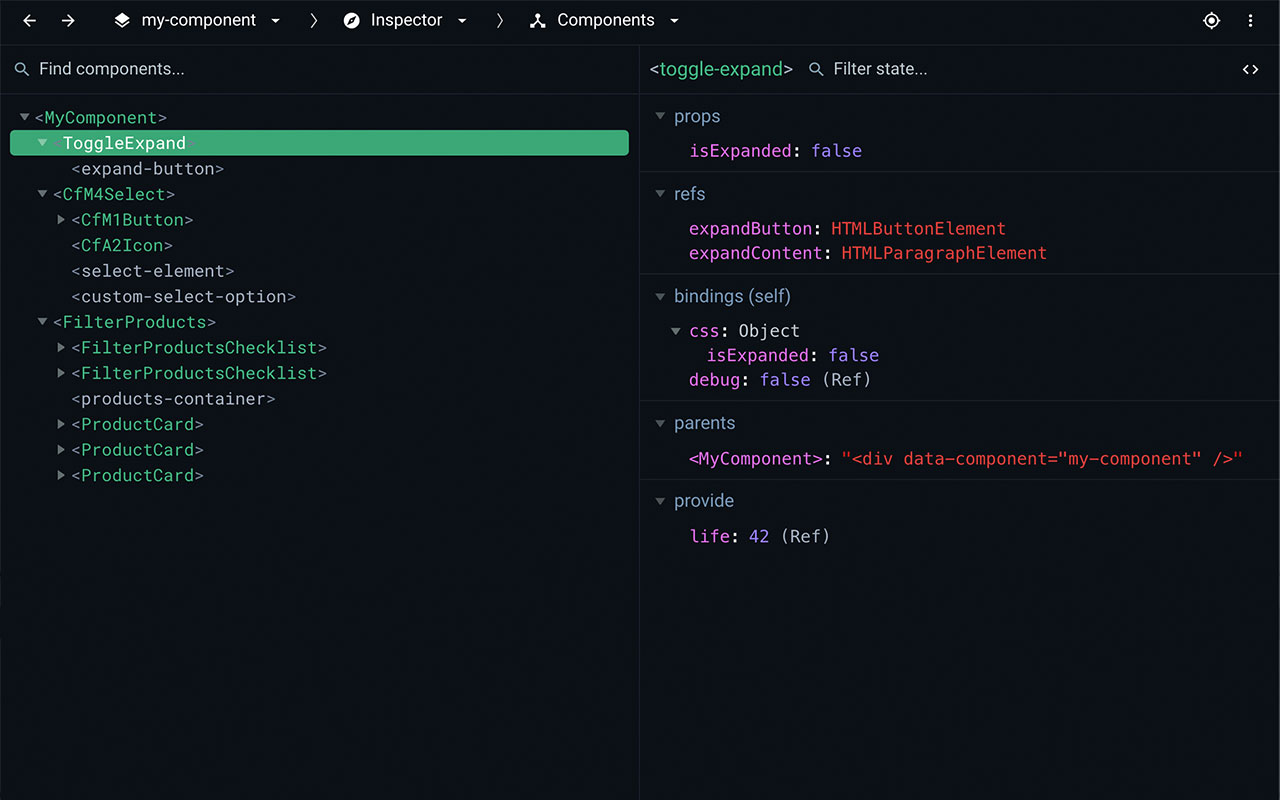Image resolution: width=1280 pixels, height=800 pixels.
Task: Collapse the CfM4Select tree node
Action: point(43,194)
